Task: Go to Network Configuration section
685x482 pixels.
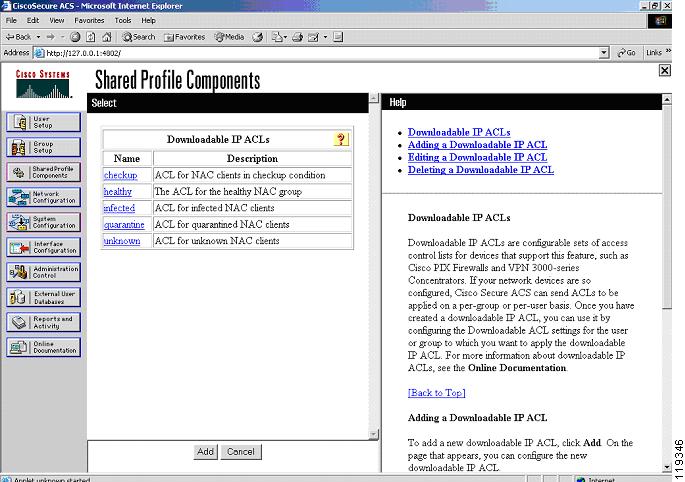Action: pyautogui.click(x=43, y=197)
